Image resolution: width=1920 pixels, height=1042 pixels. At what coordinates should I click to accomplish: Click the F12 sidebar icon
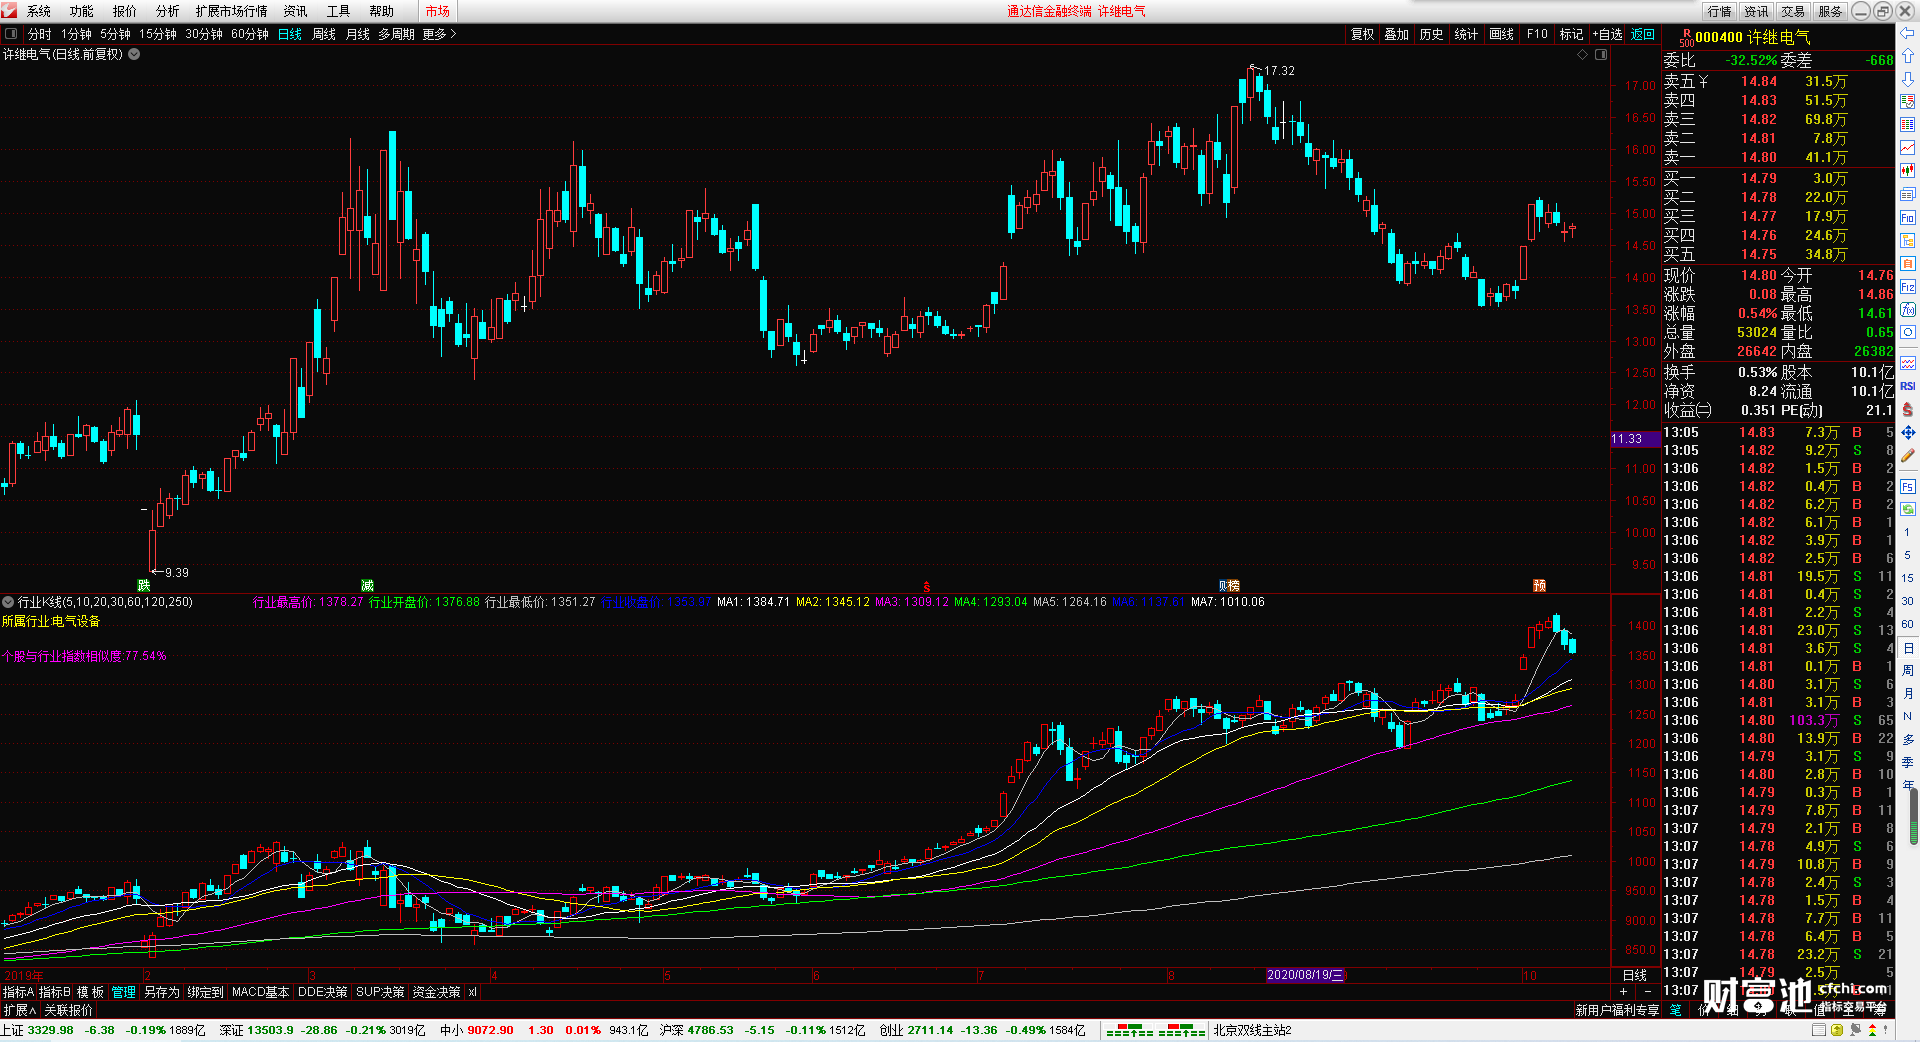pyautogui.click(x=1907, y=287)
